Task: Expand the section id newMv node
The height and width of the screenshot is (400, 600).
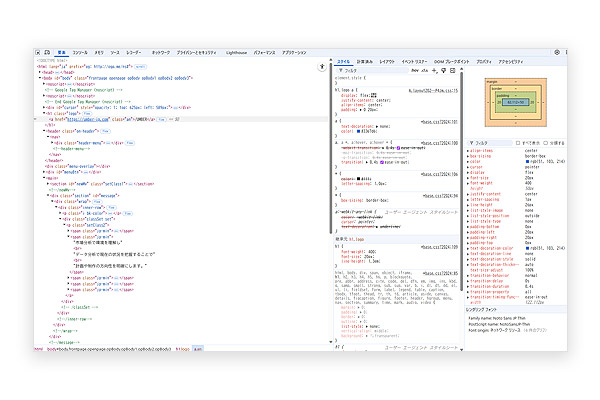Action: tap(48, 184)
